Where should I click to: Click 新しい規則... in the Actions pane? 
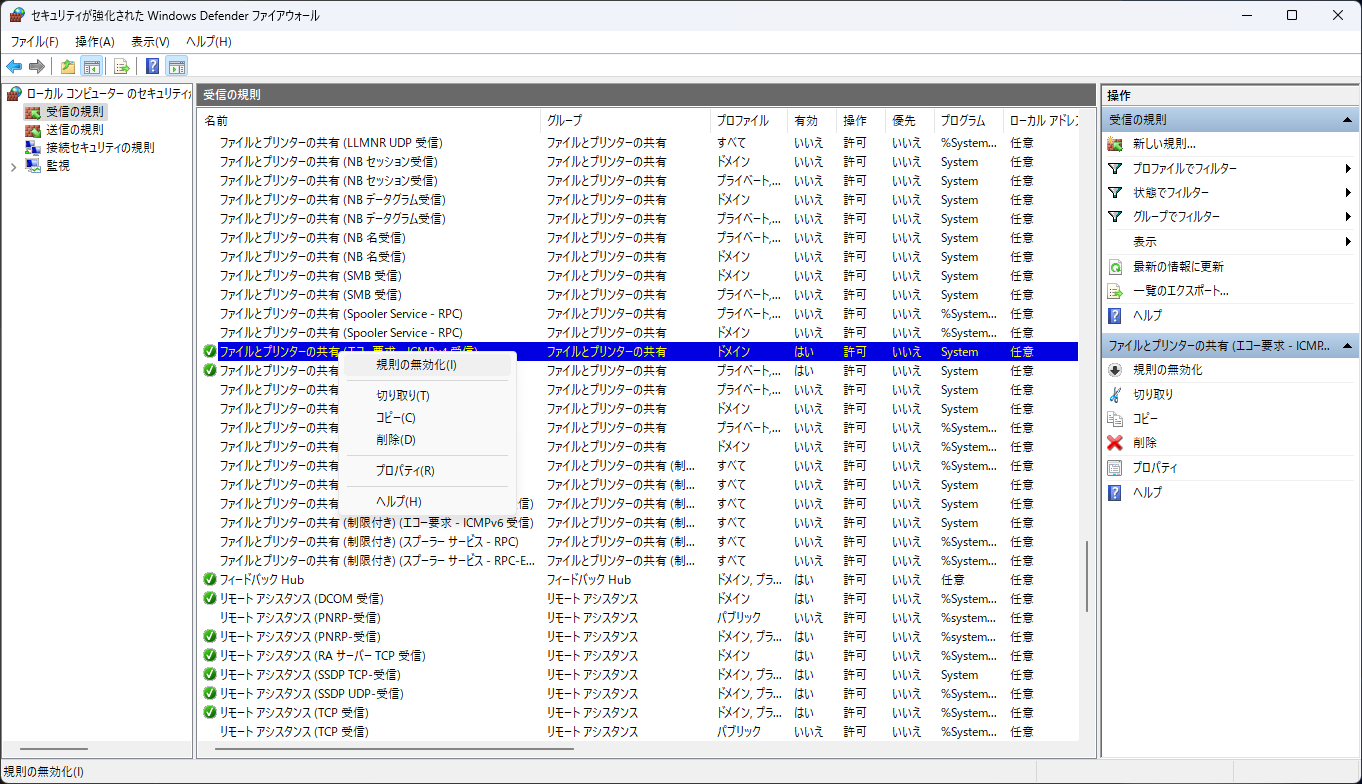coord(1164,144)
